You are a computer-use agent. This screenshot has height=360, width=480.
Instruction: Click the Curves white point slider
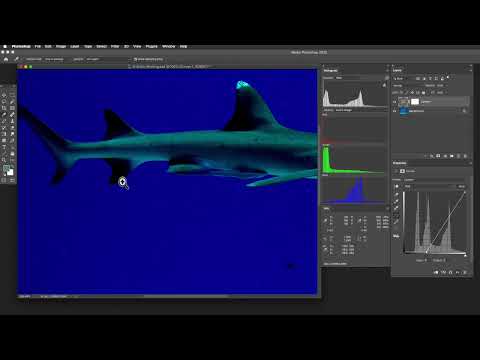(465, 255)
